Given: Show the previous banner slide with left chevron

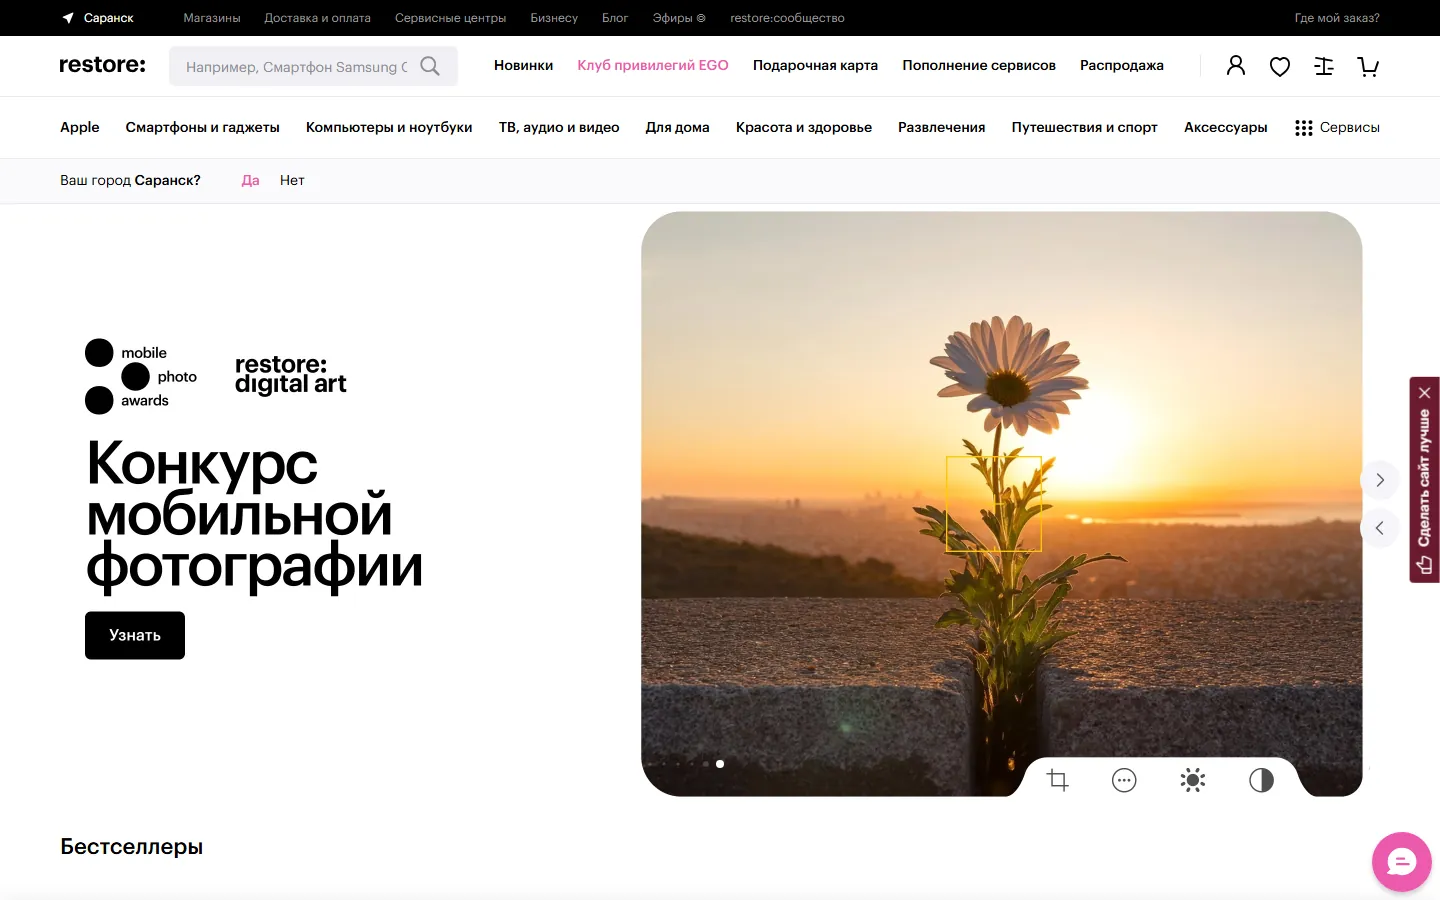Looking at the screenshot, I should [1380, 528].
